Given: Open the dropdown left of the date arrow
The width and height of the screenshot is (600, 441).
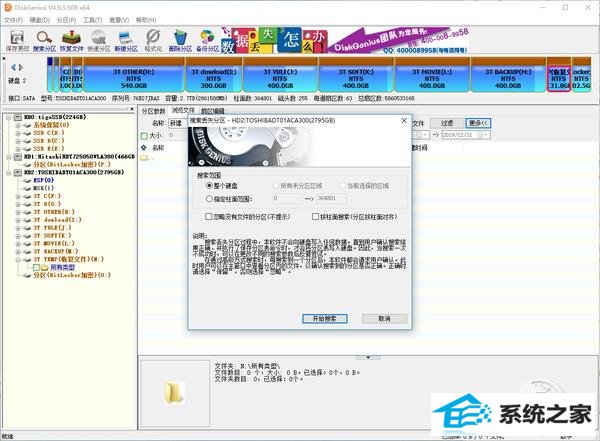Looking at the screenshot, I should (x=425, y=135).
